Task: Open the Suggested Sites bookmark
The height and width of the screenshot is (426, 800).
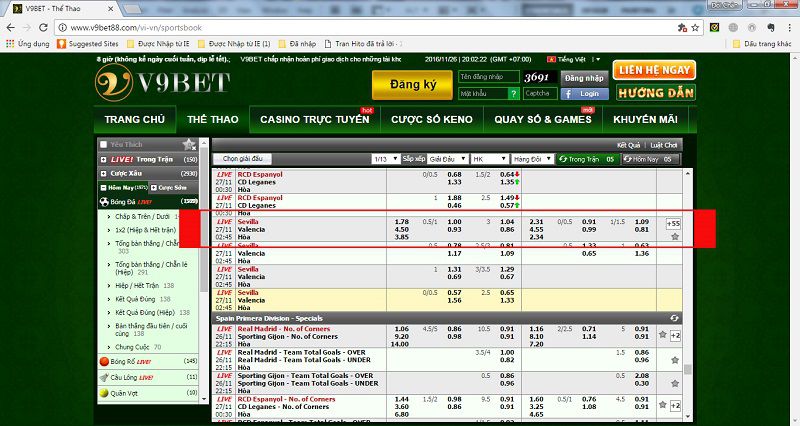Action: (x=88, y=44)
